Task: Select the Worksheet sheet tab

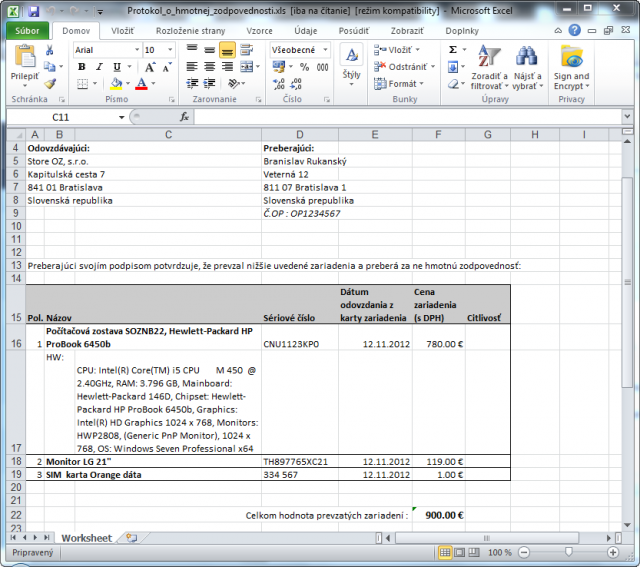Action: pyautogui.click(x=87, y=538)
